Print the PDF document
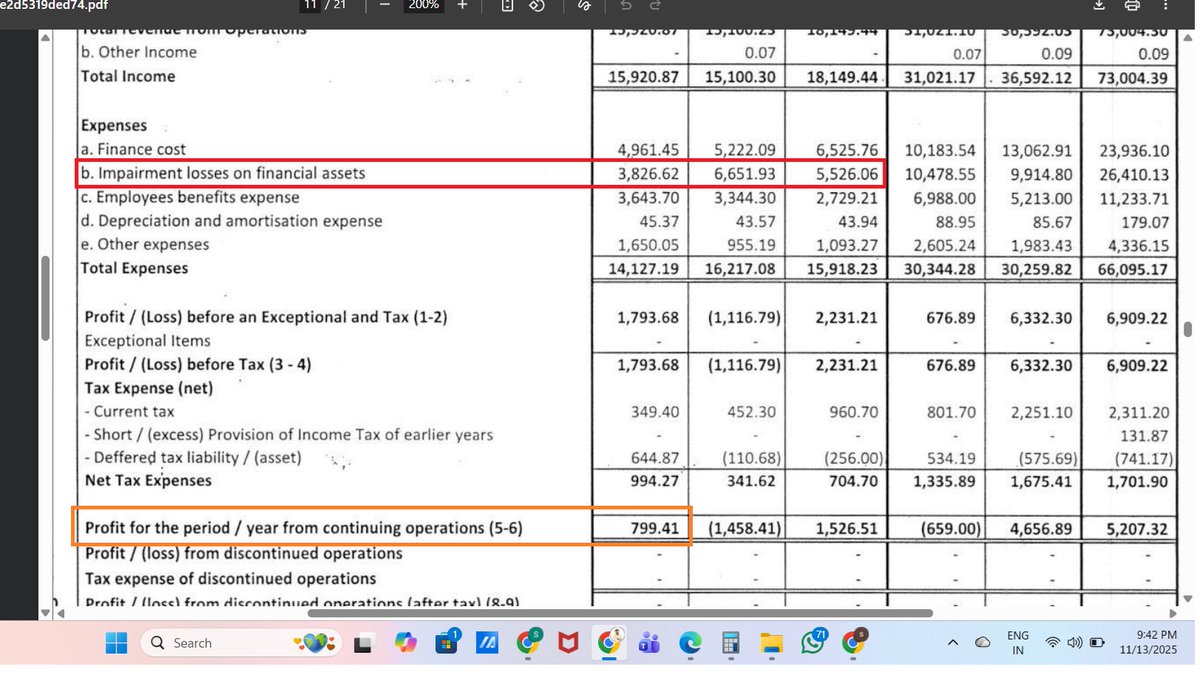 [x=1132, y=5]
